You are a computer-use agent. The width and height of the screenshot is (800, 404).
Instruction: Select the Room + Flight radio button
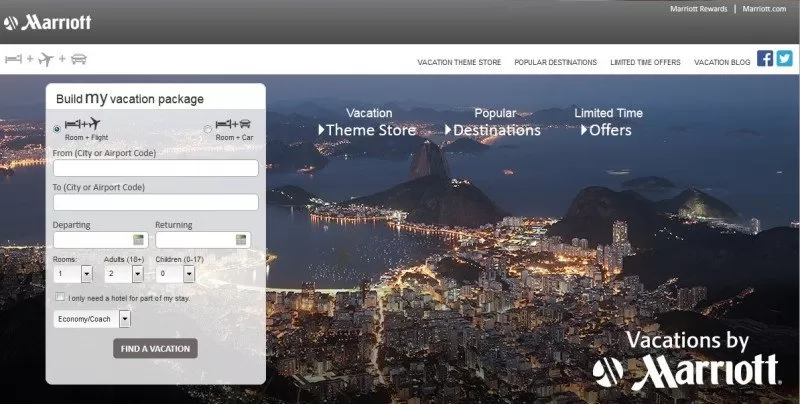coord(57,129)
